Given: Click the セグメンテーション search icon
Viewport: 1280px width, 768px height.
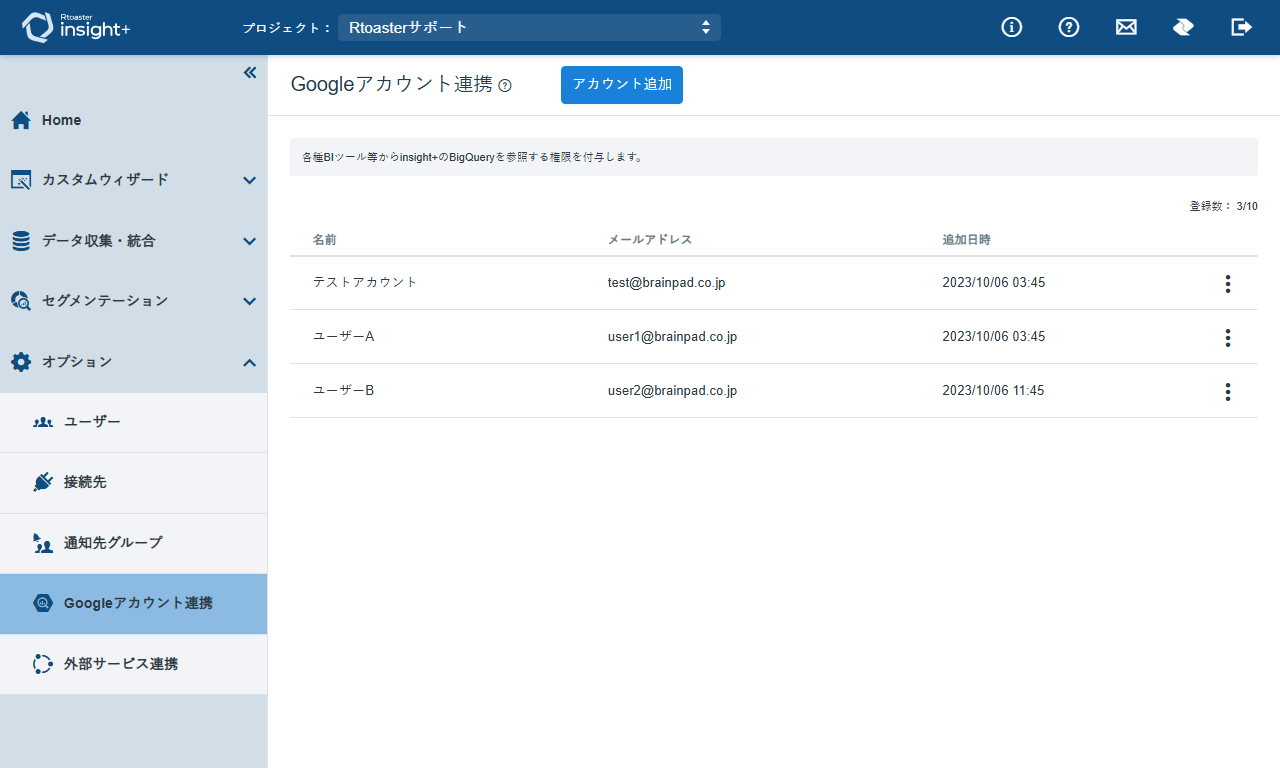Looking at the screenshot, I should click(x=21, y=301).
